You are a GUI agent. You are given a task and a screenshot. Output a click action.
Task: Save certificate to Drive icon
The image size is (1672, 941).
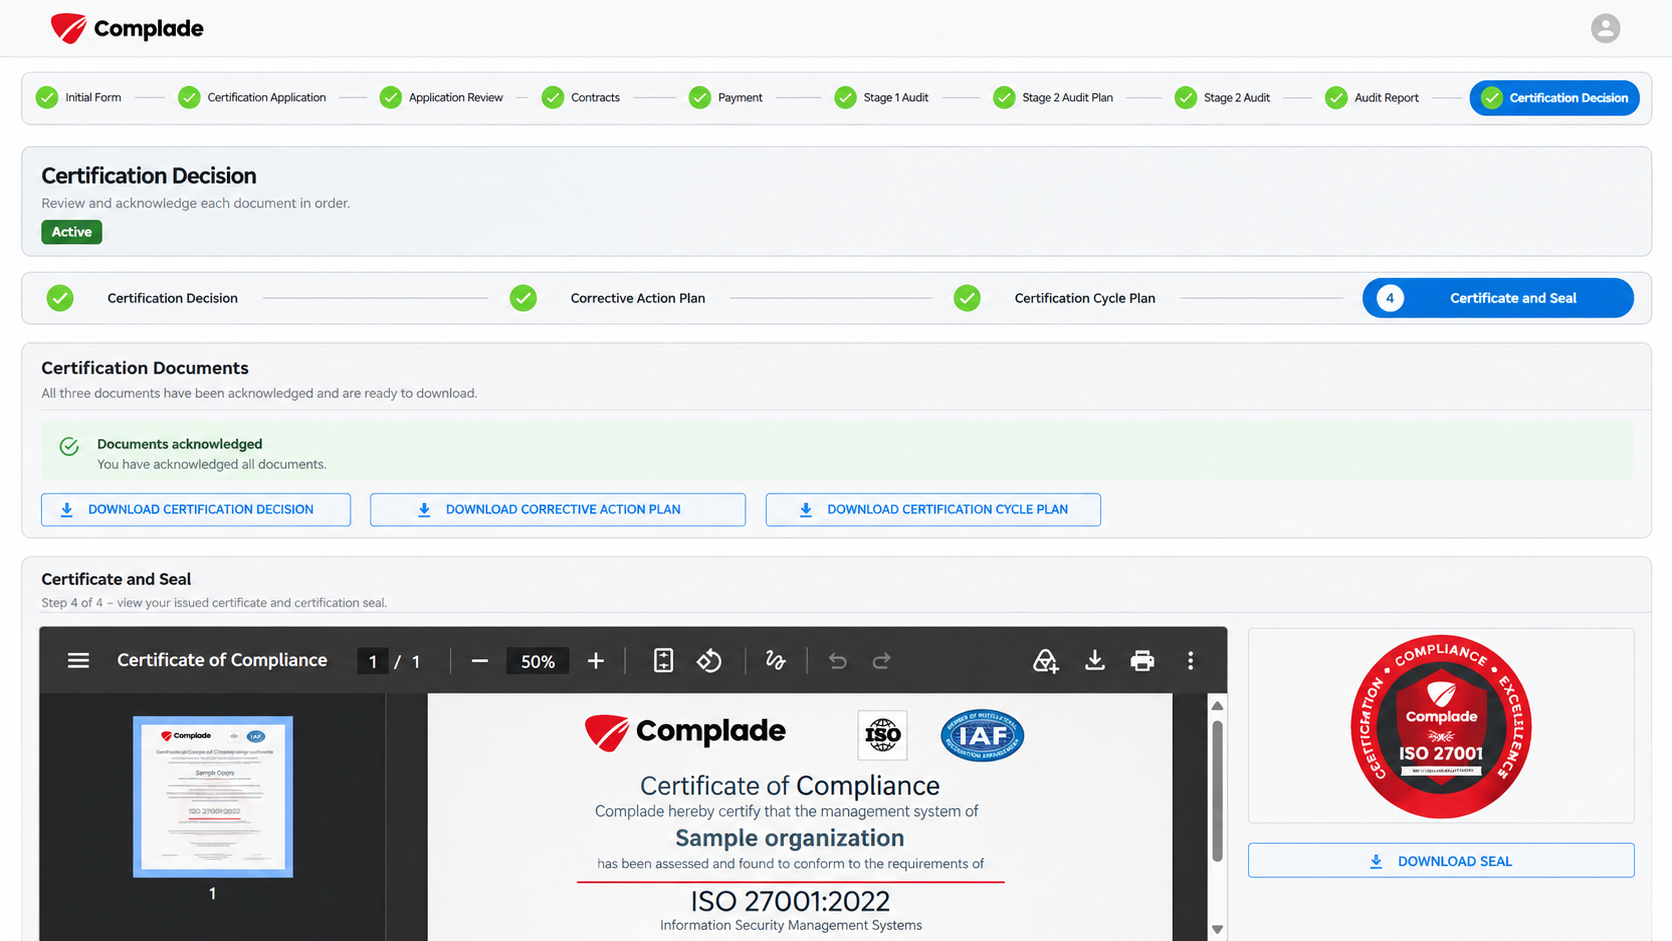pos(1045,661)
